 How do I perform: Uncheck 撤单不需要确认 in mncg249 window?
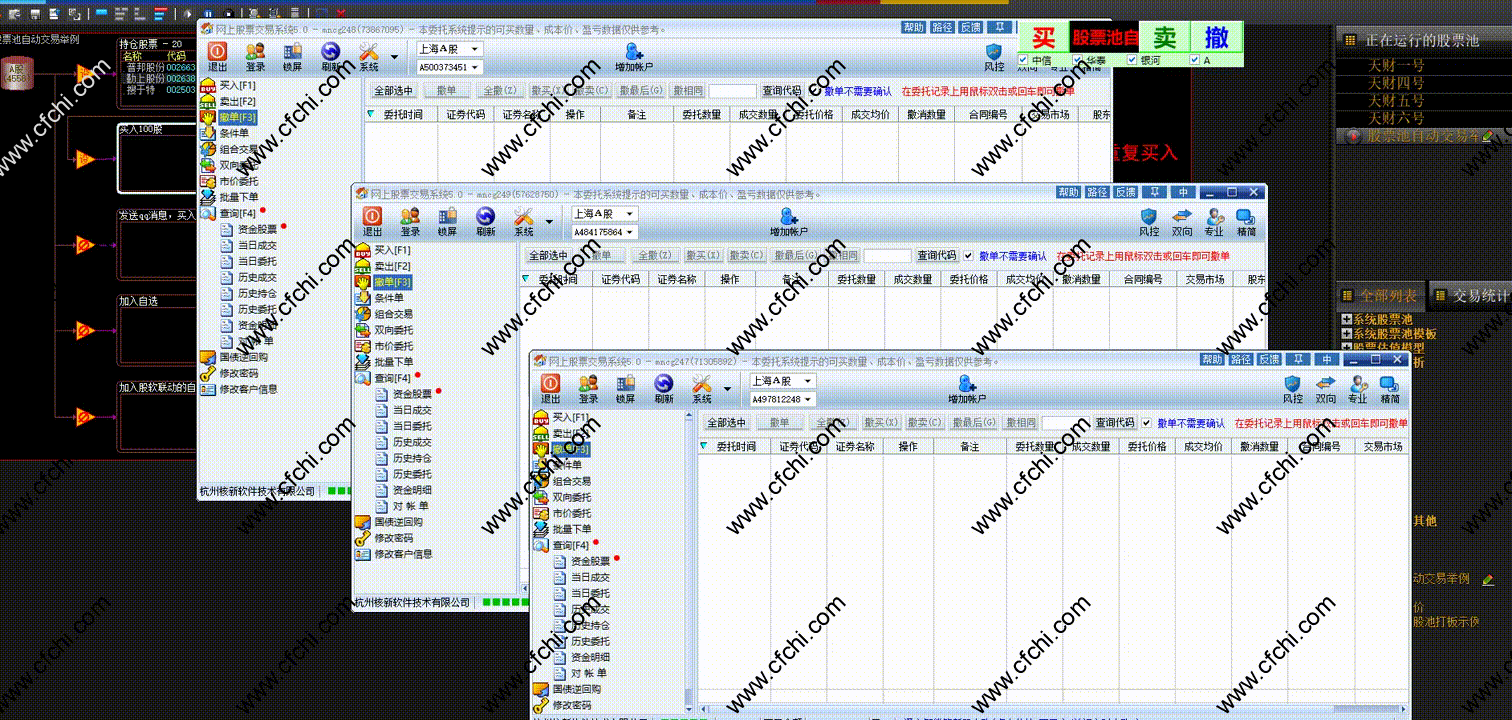pyautogui.click(x=968, y=256)
